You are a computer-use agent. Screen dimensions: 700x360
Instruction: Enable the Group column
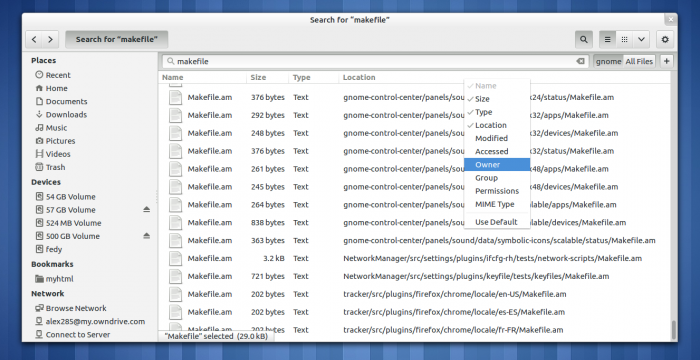pyautogui.click(x=497, y=178)
